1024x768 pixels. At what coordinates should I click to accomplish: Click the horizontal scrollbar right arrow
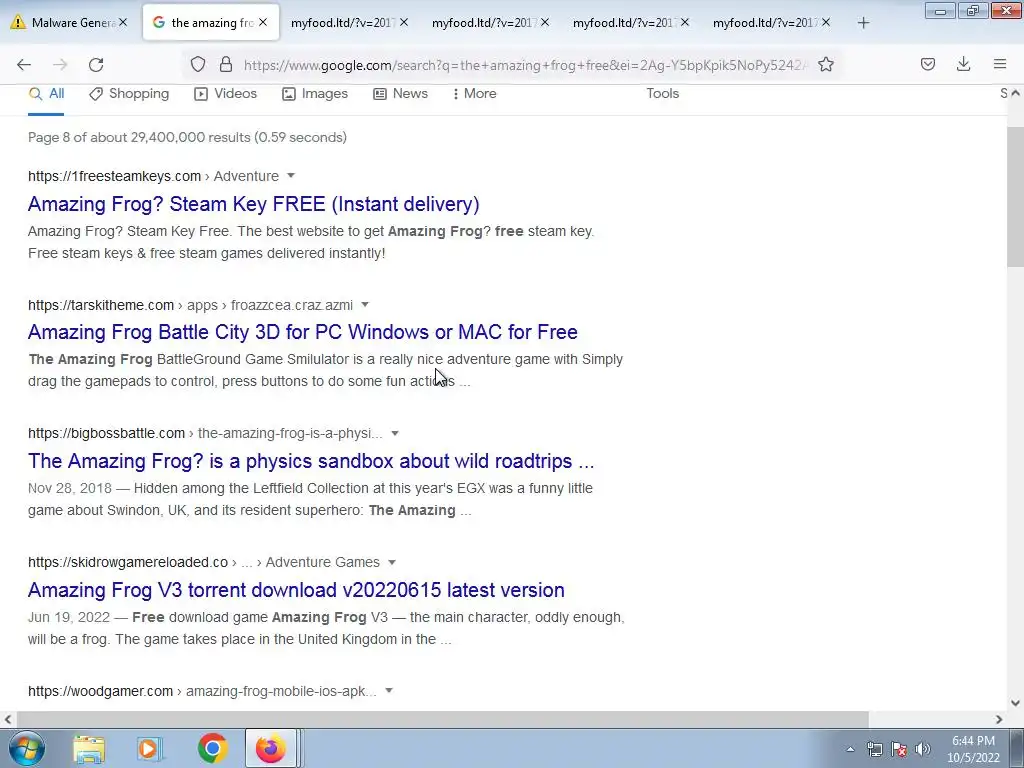999,719
